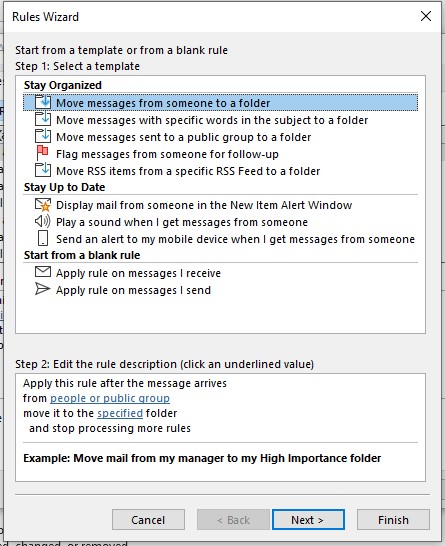
Task: Select 'Flag messages from someone for follow-up'
Action: [167, 154]
